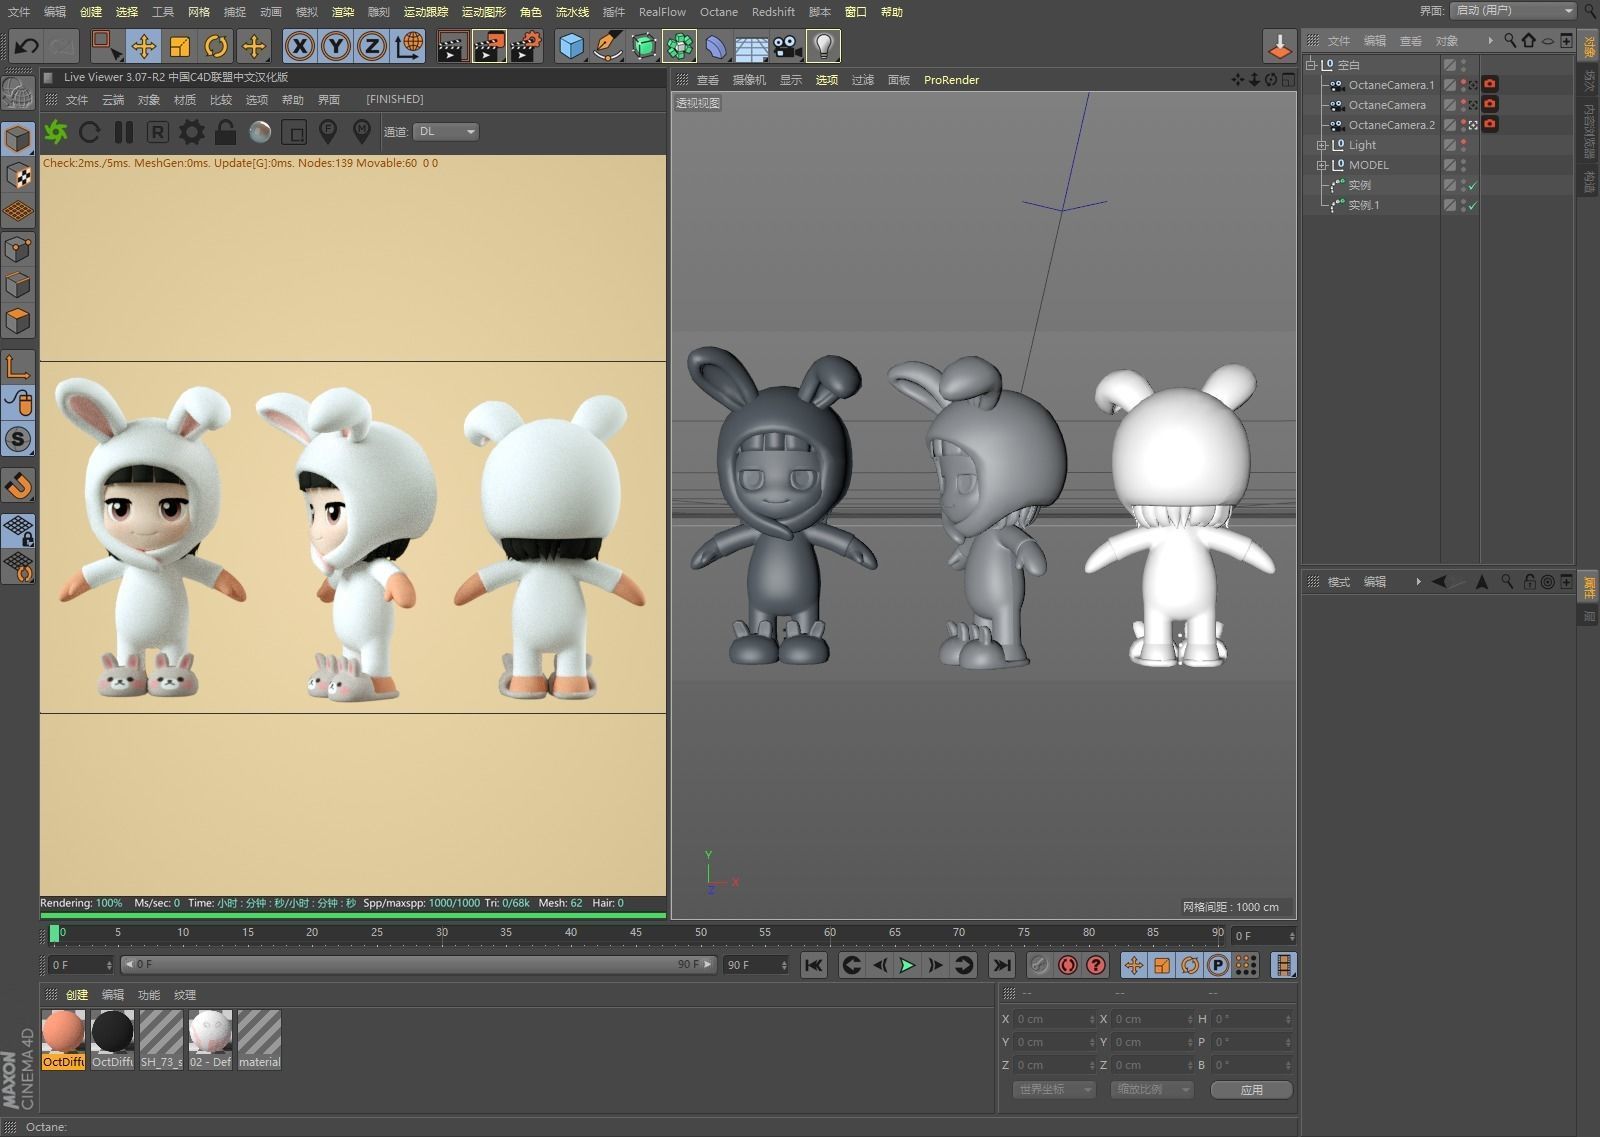This screenshot has width=1600, height=1137.
Task: Click the active camera toggle for OctaneCamera
Action: [1473, 105]
